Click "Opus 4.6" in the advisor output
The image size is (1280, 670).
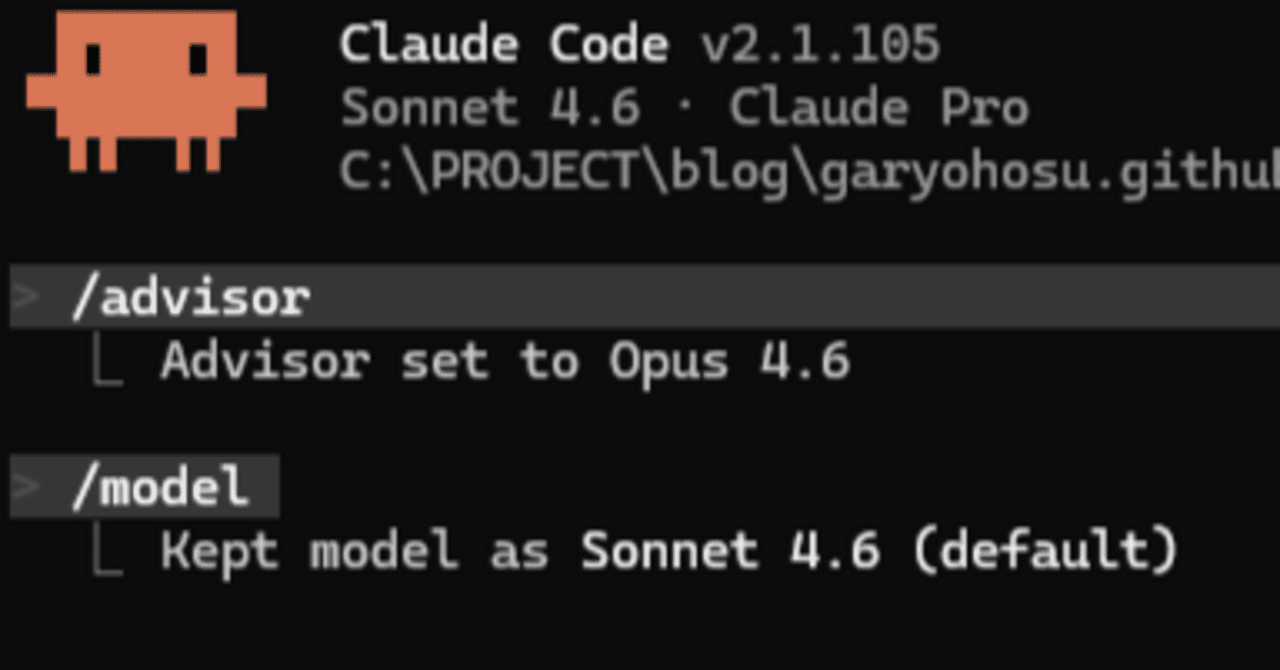click(x=730, y=362)
